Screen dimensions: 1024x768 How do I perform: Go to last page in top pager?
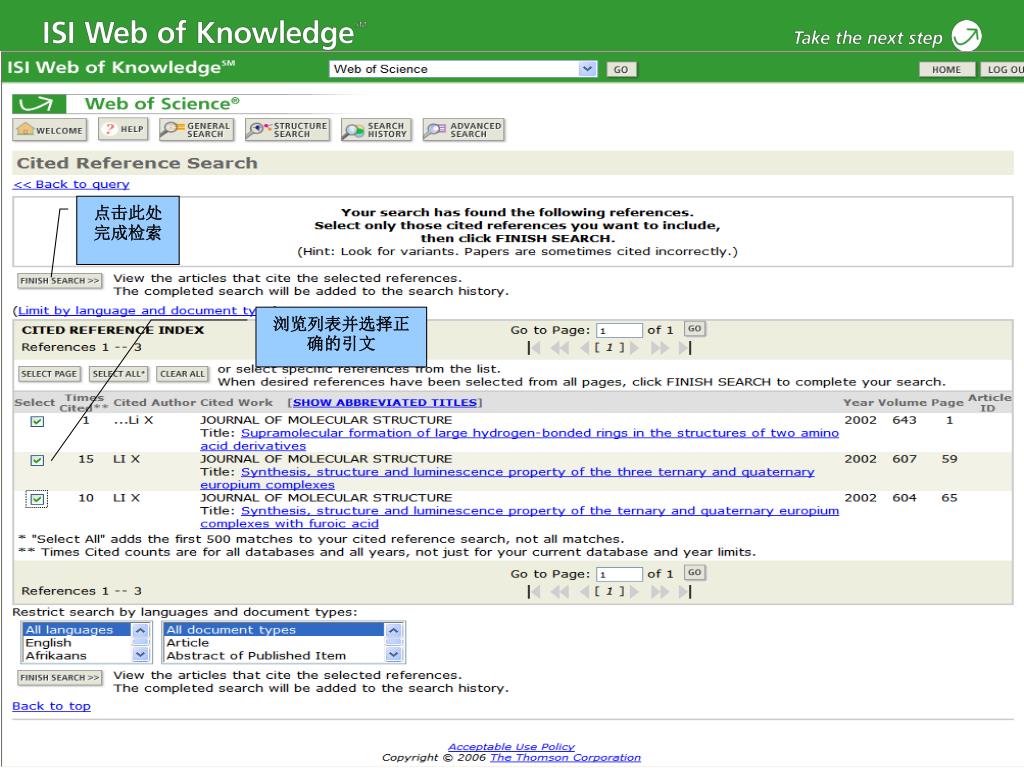tap(684, 348)
